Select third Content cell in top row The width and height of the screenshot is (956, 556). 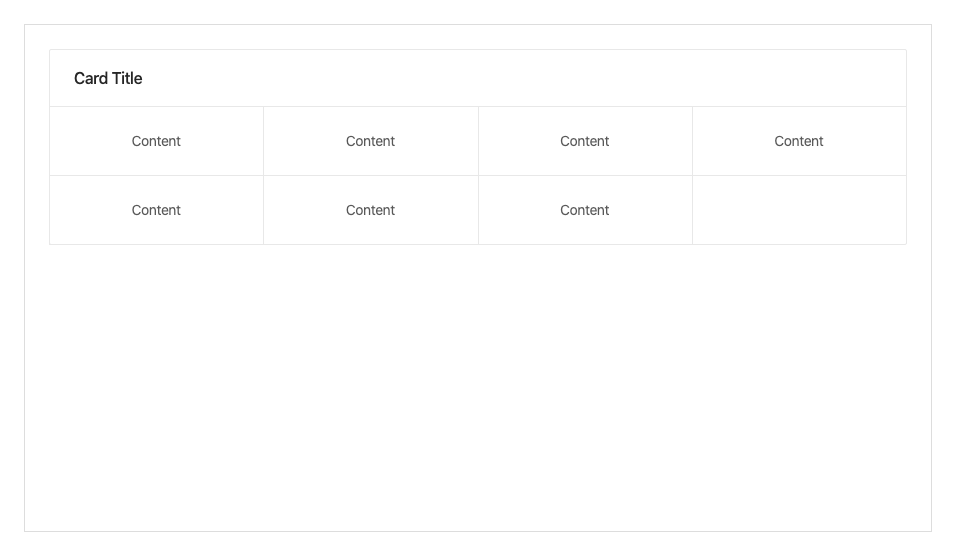pos(584,141)
